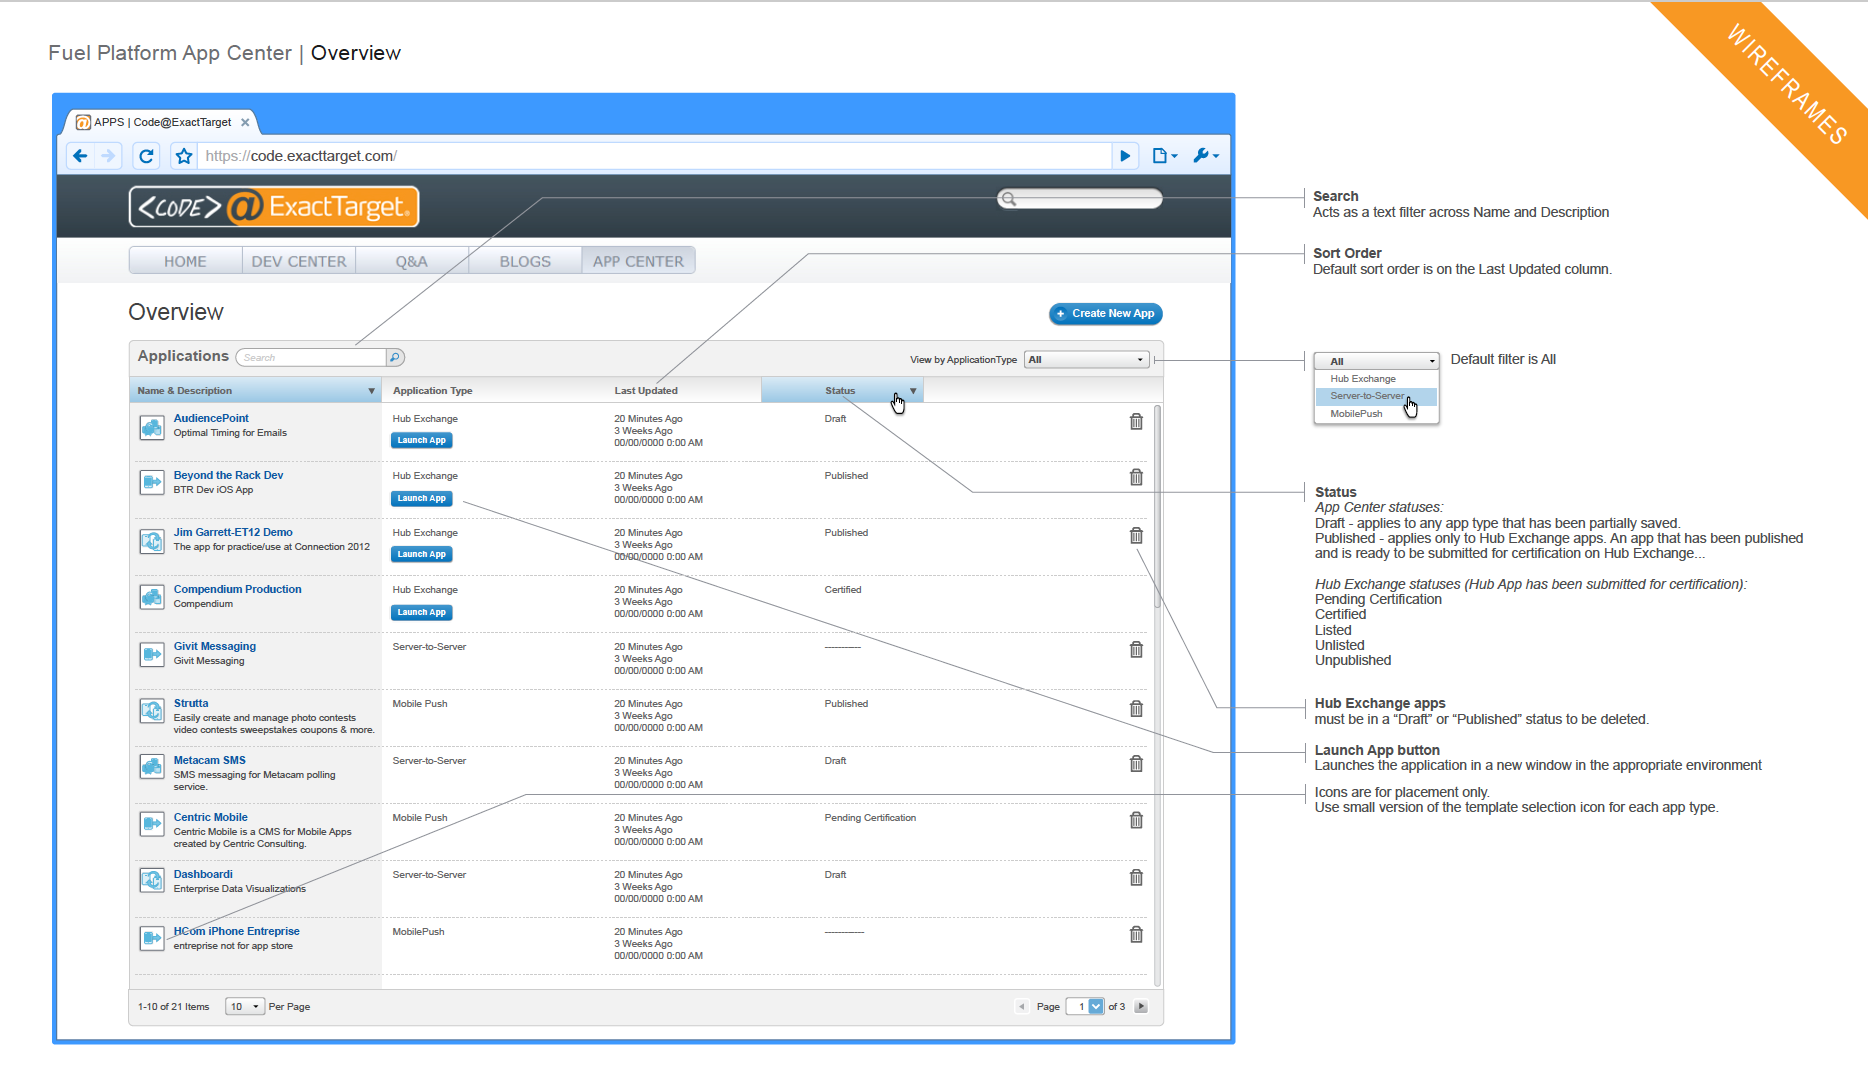Screen dimensions: 1868x1088
Task: Sort by Name & Description column arrow
Action: click(x=371, y=391)
